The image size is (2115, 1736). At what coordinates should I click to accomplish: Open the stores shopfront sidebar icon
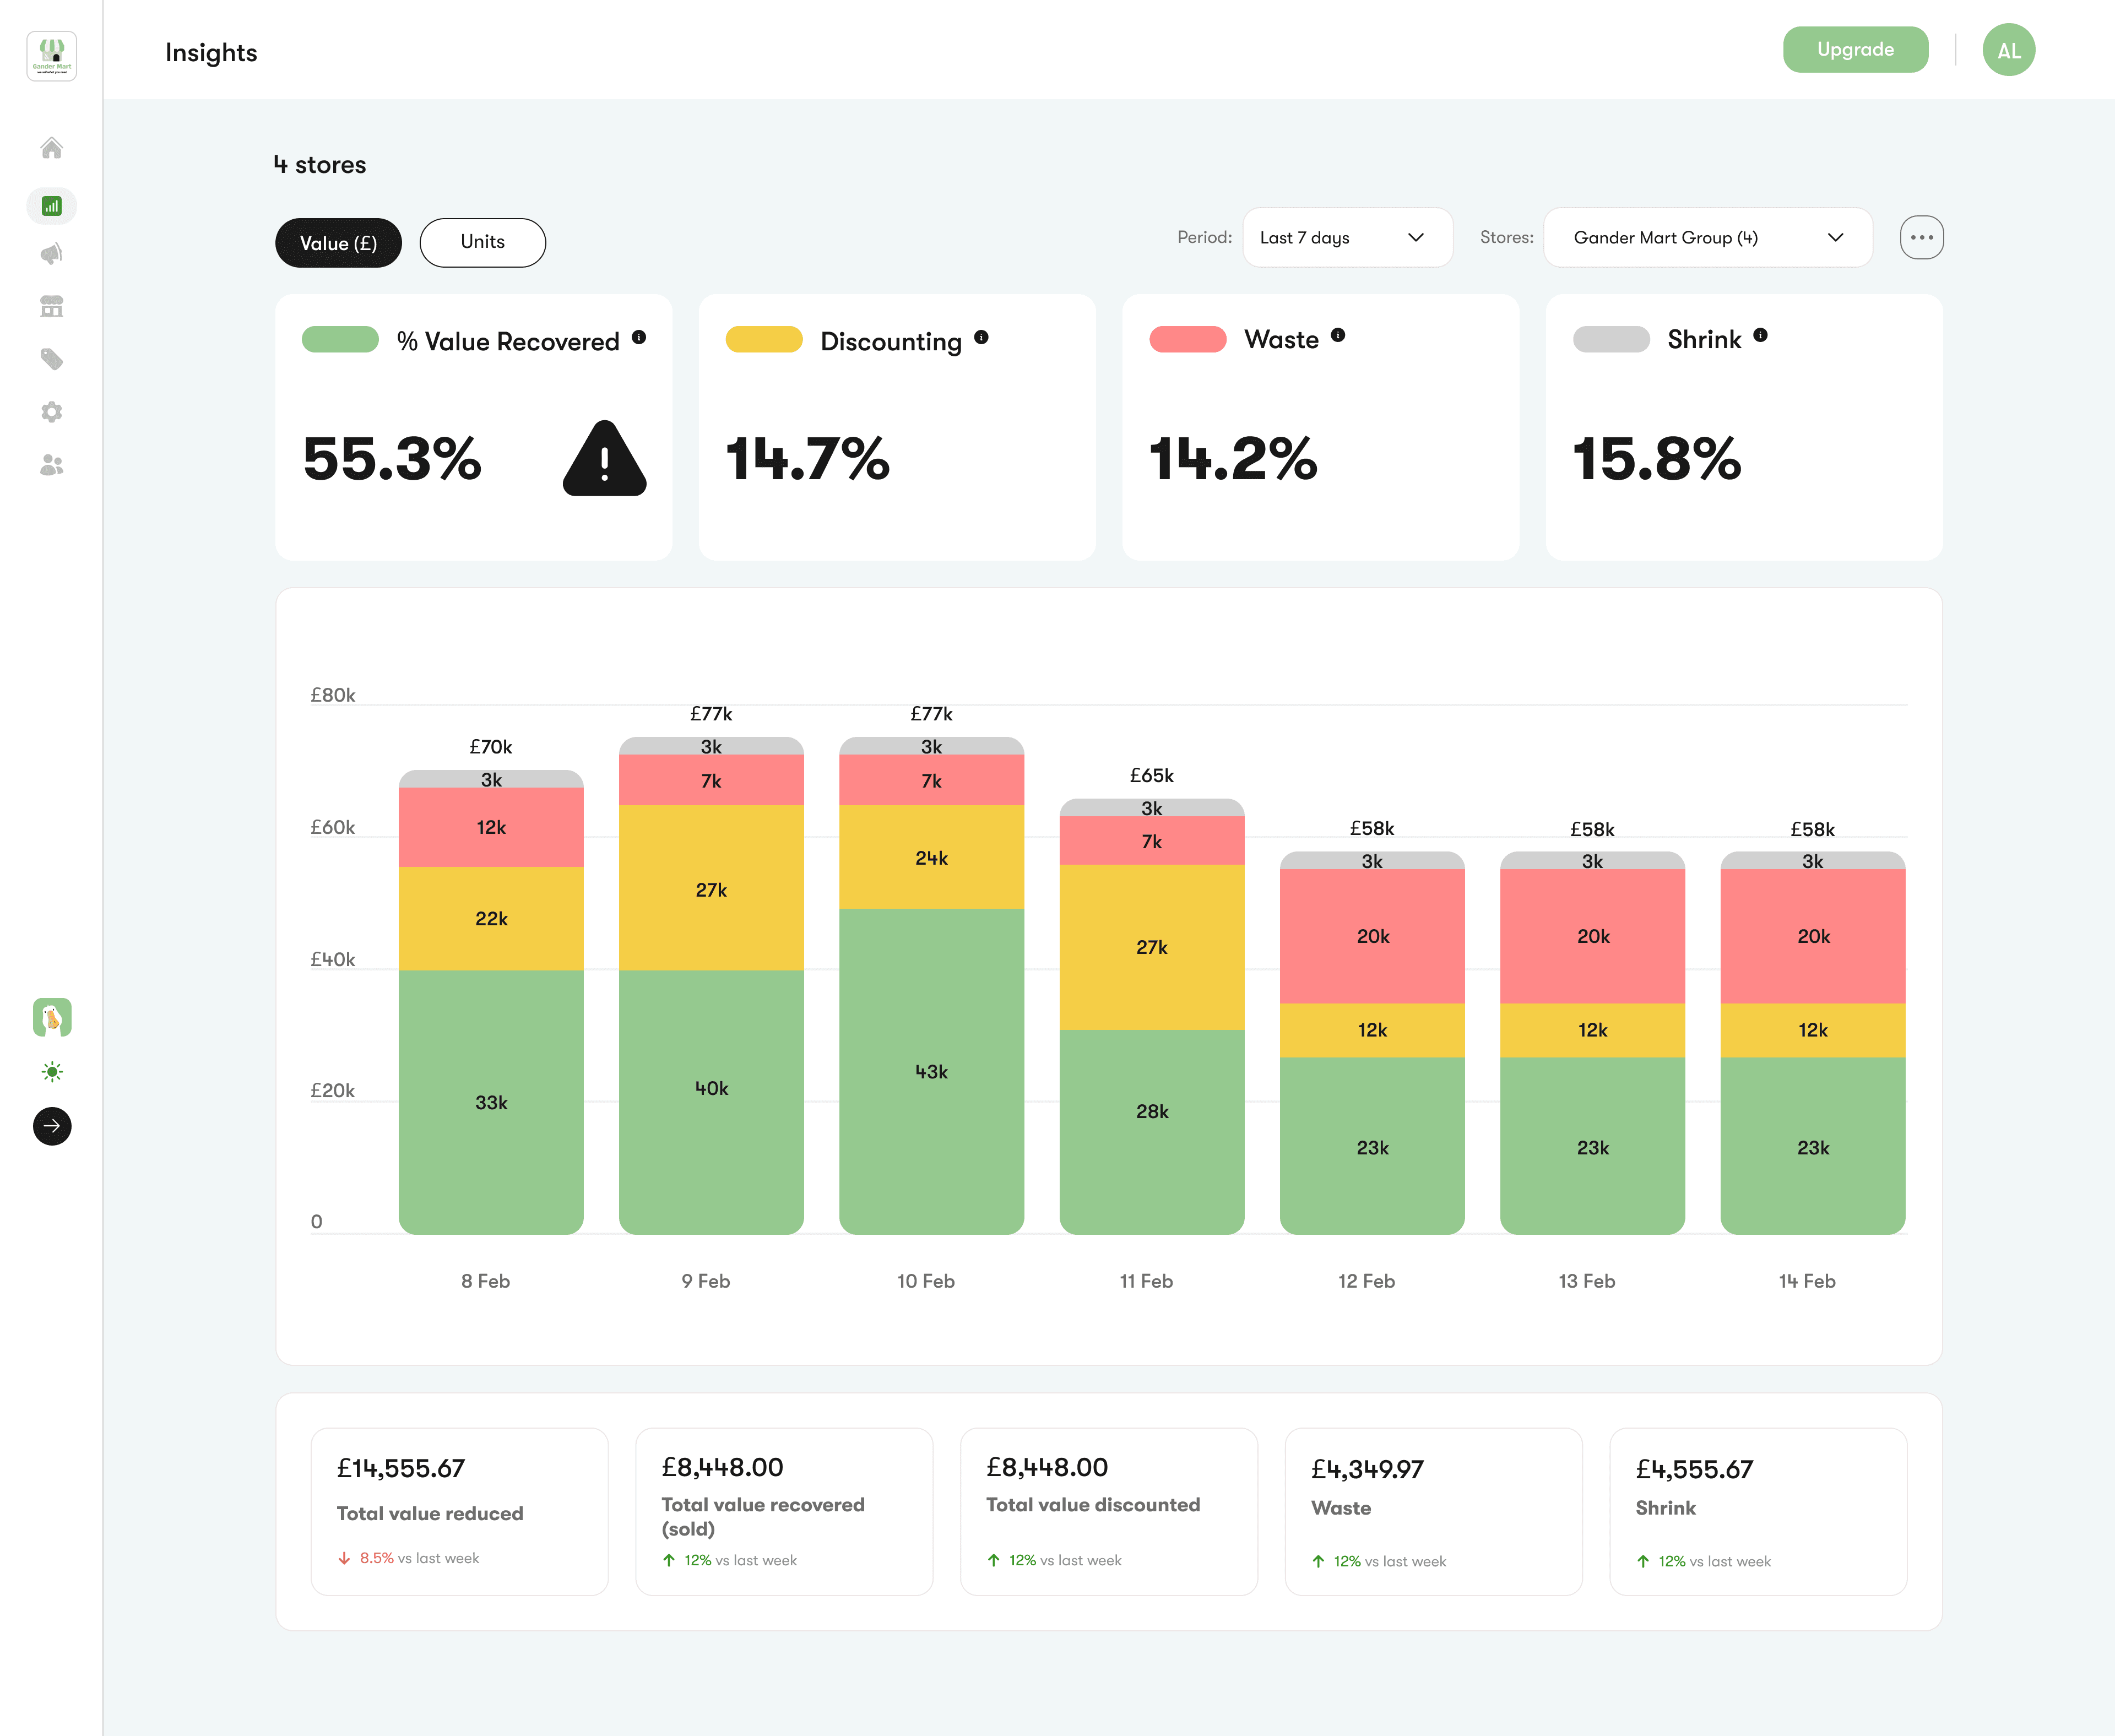click(x=52, y=306)
